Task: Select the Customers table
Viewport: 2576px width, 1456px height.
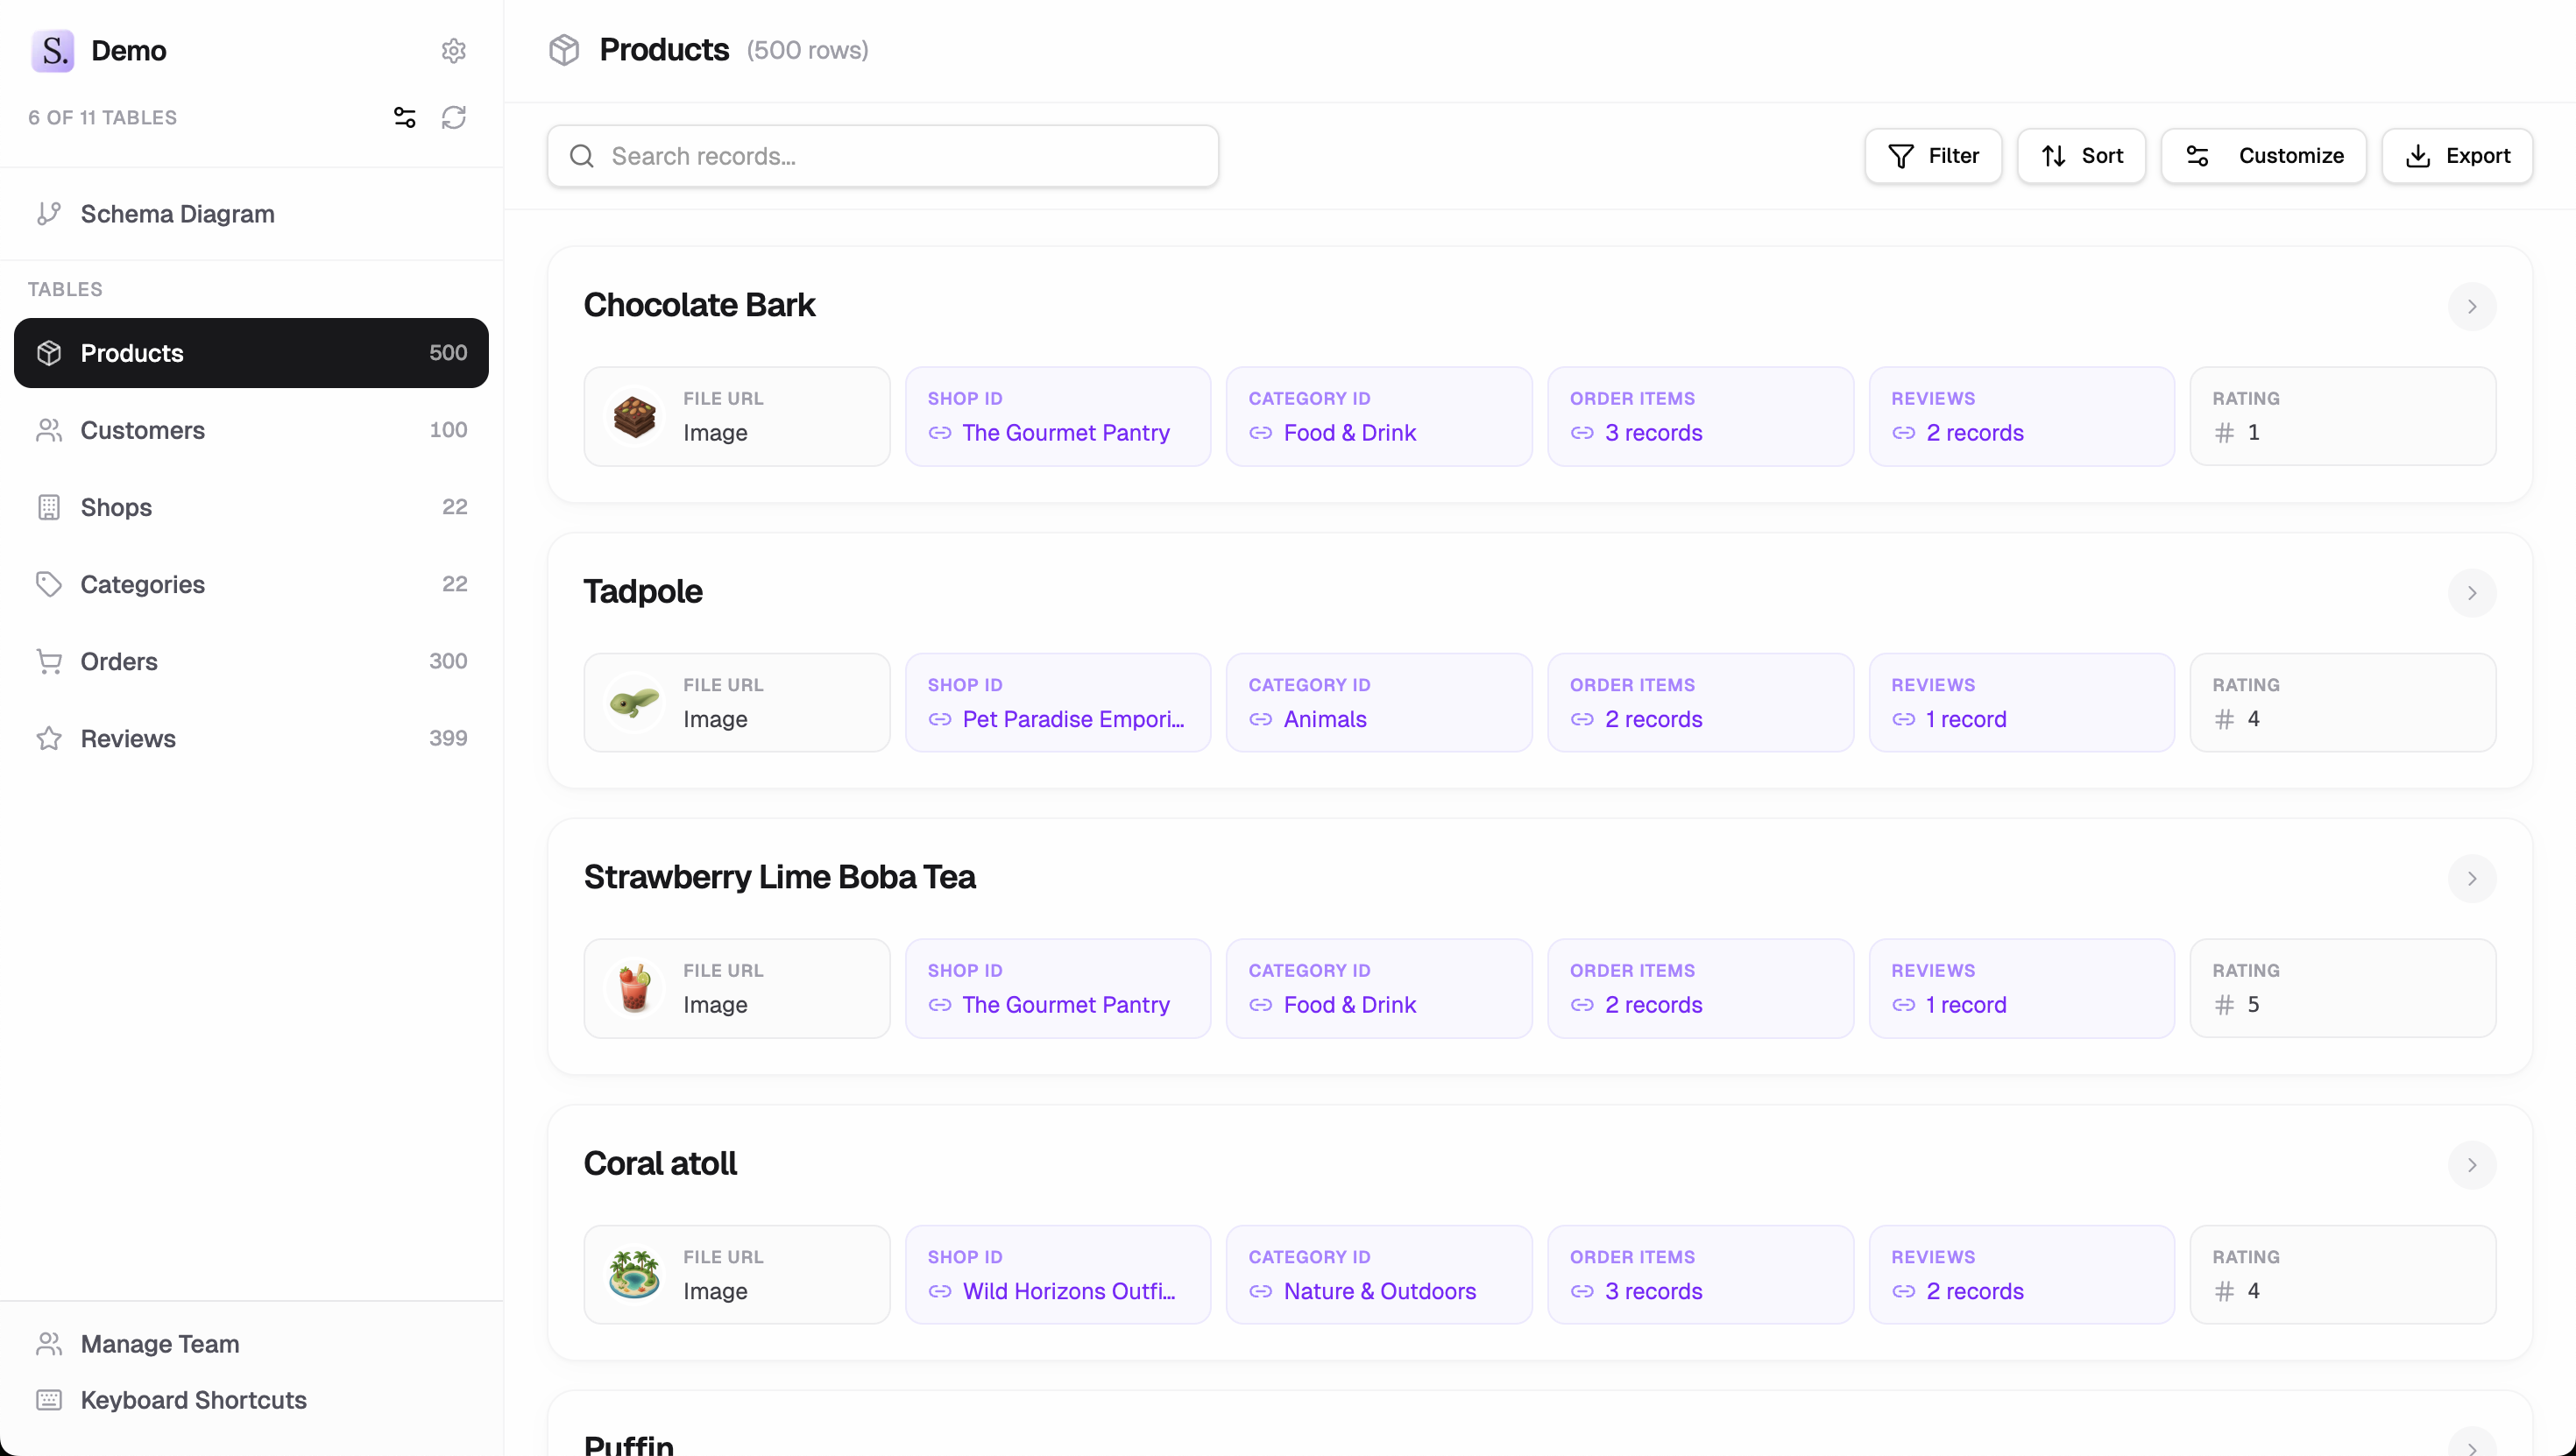Action: (142, 430)
